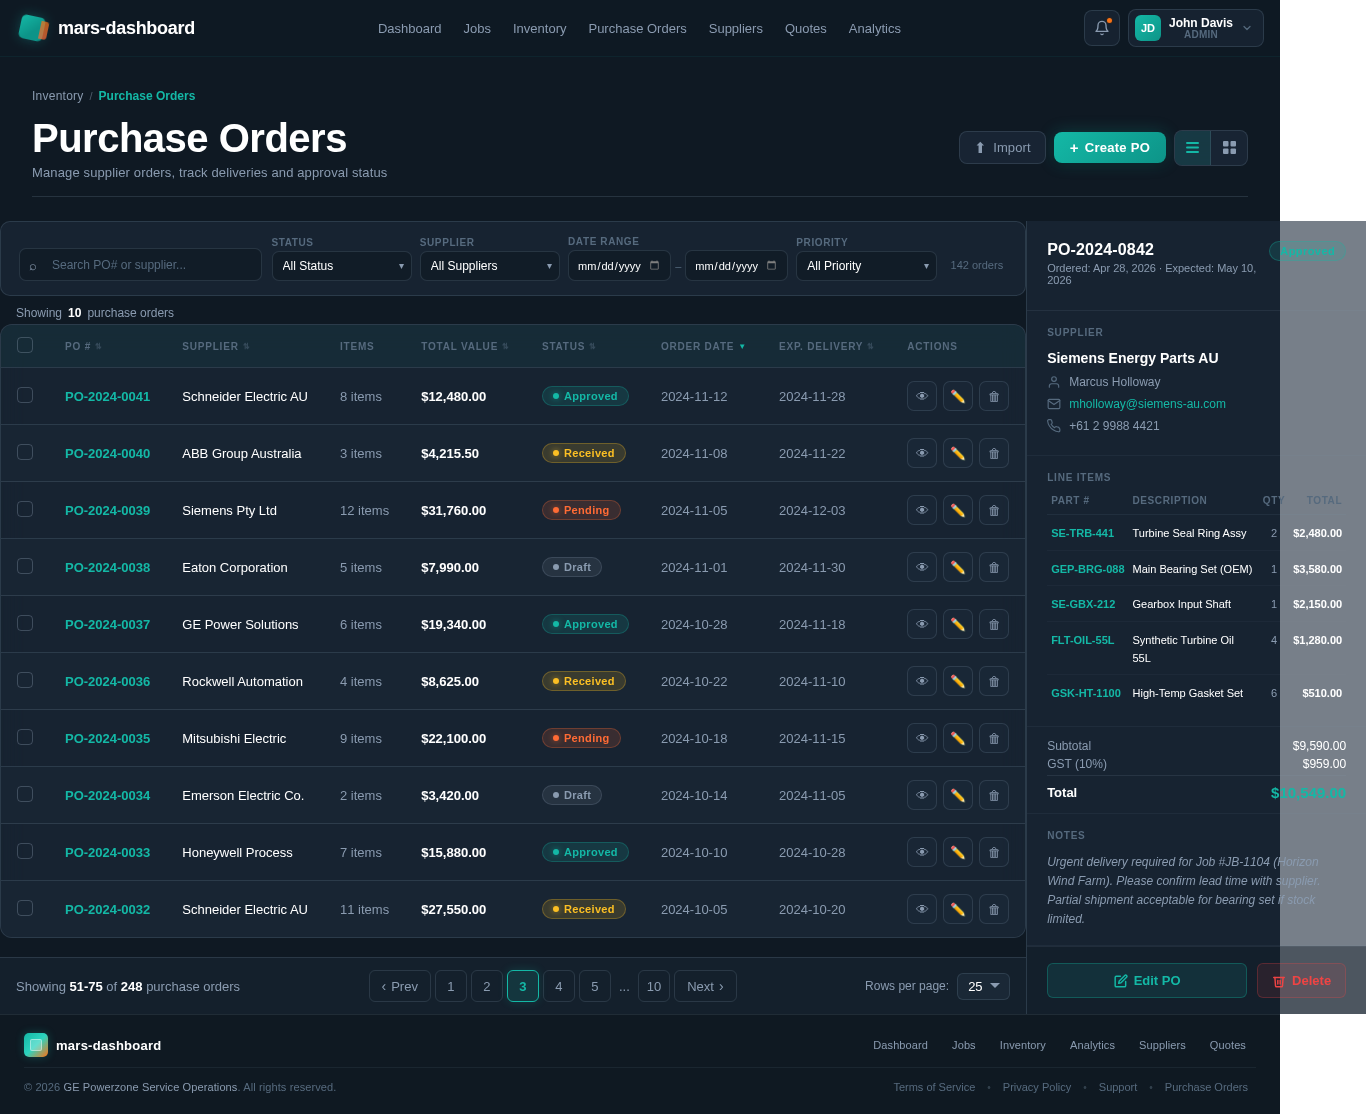Check the PO-2024-0032 row checkbox
Image resolution: width=1366 pixels, height=1114 pixels.
tap(25, 908)
